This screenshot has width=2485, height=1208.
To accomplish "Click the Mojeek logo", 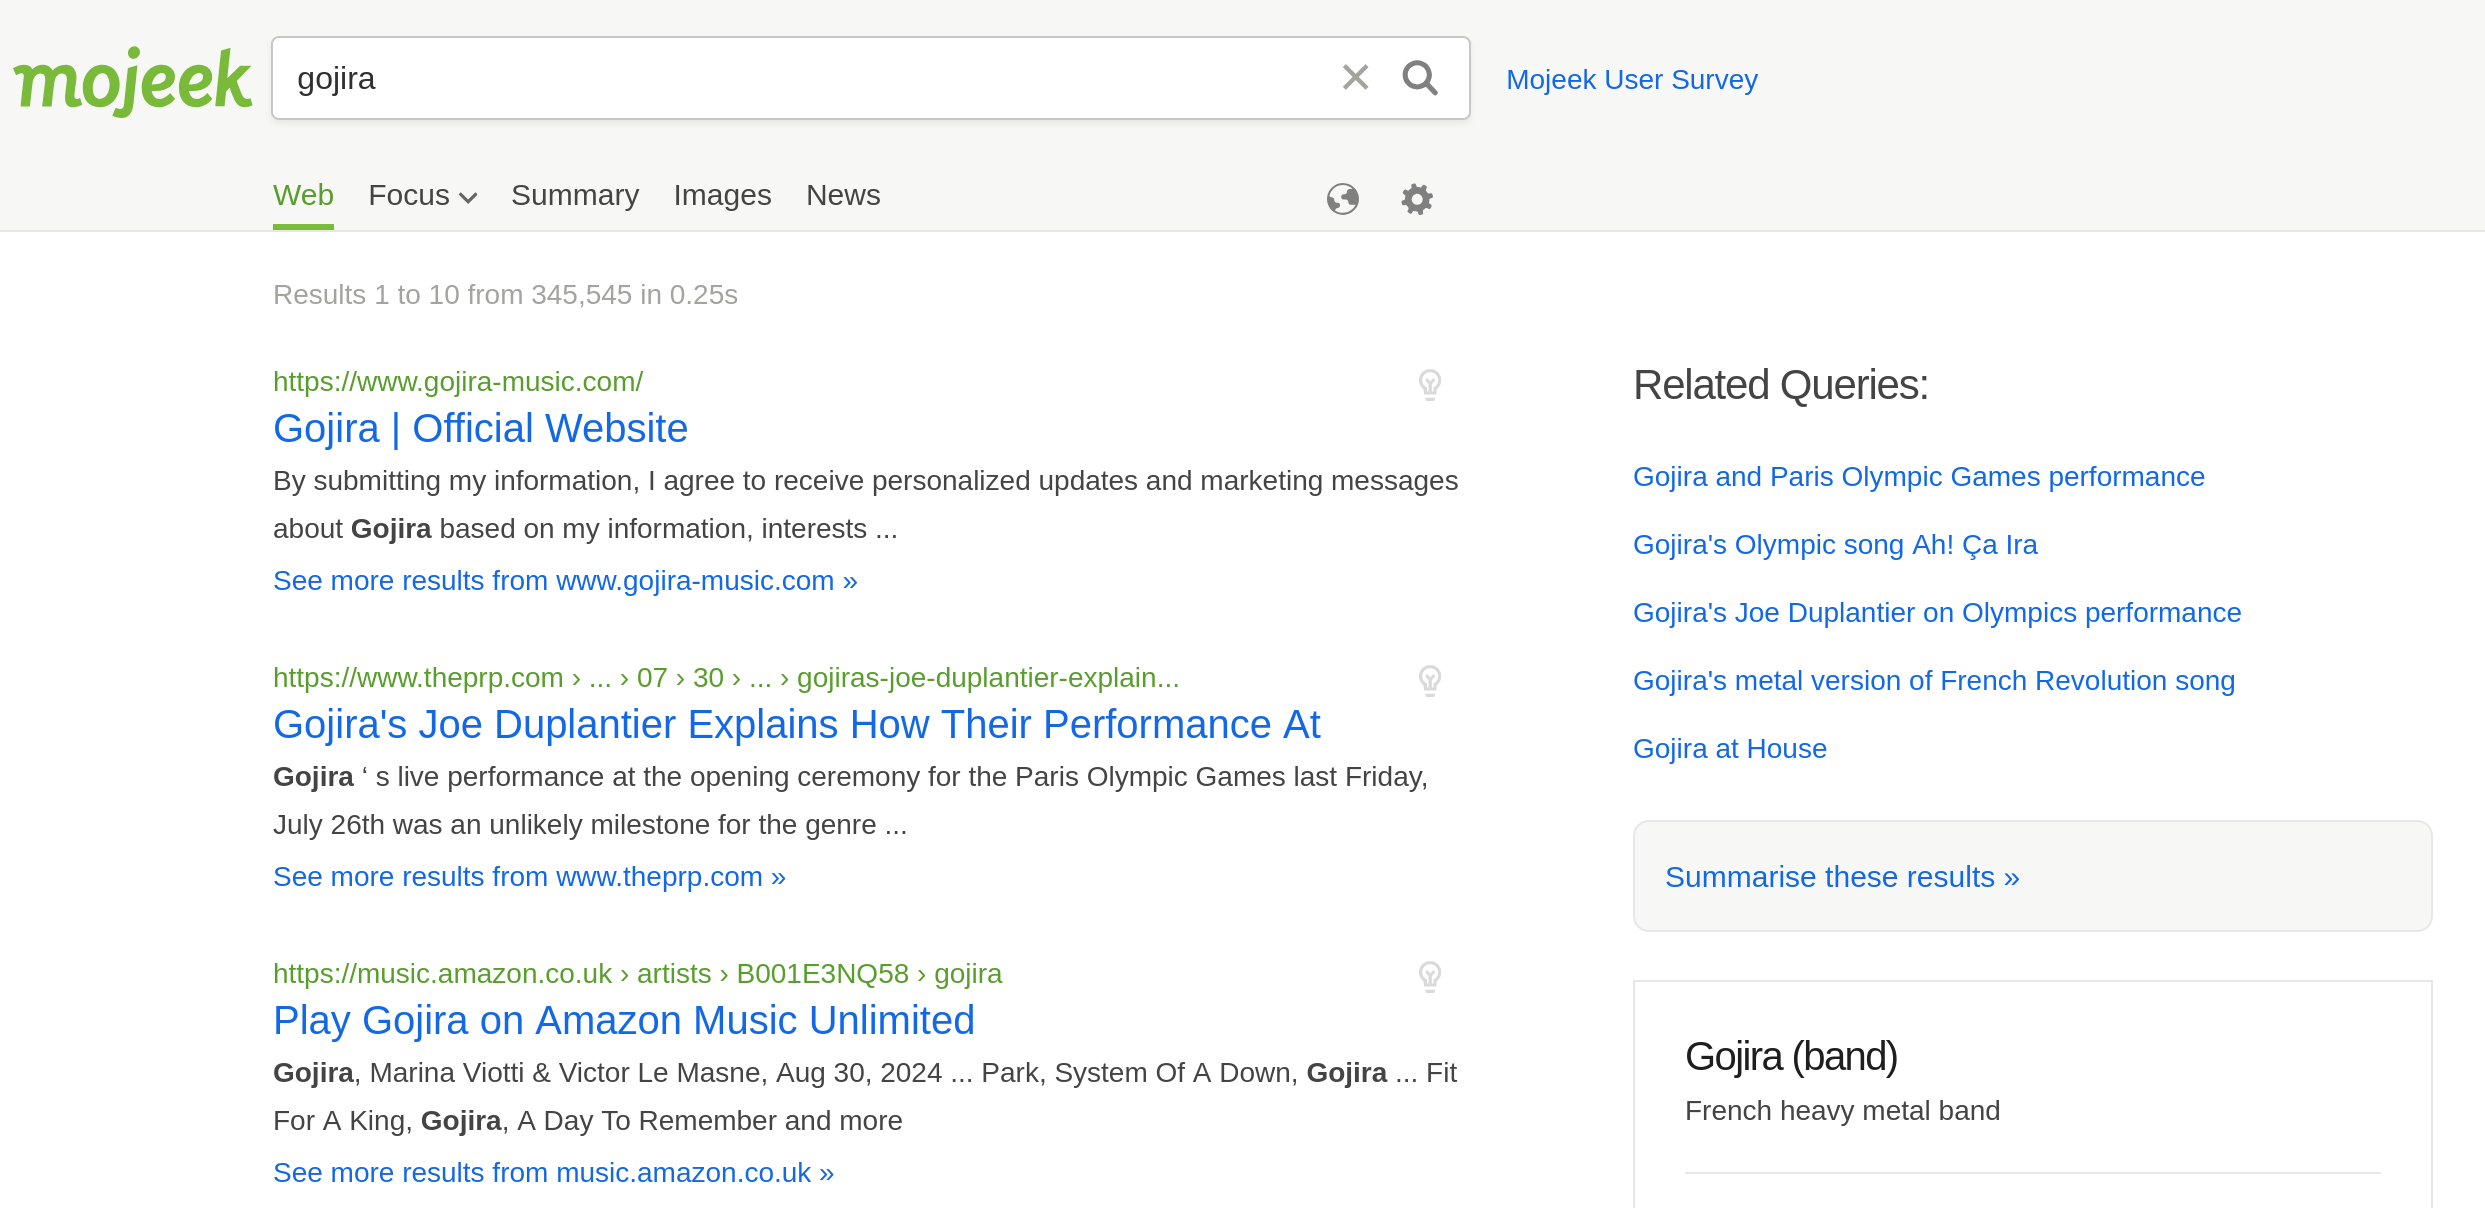I will click(x=132, y=80).
